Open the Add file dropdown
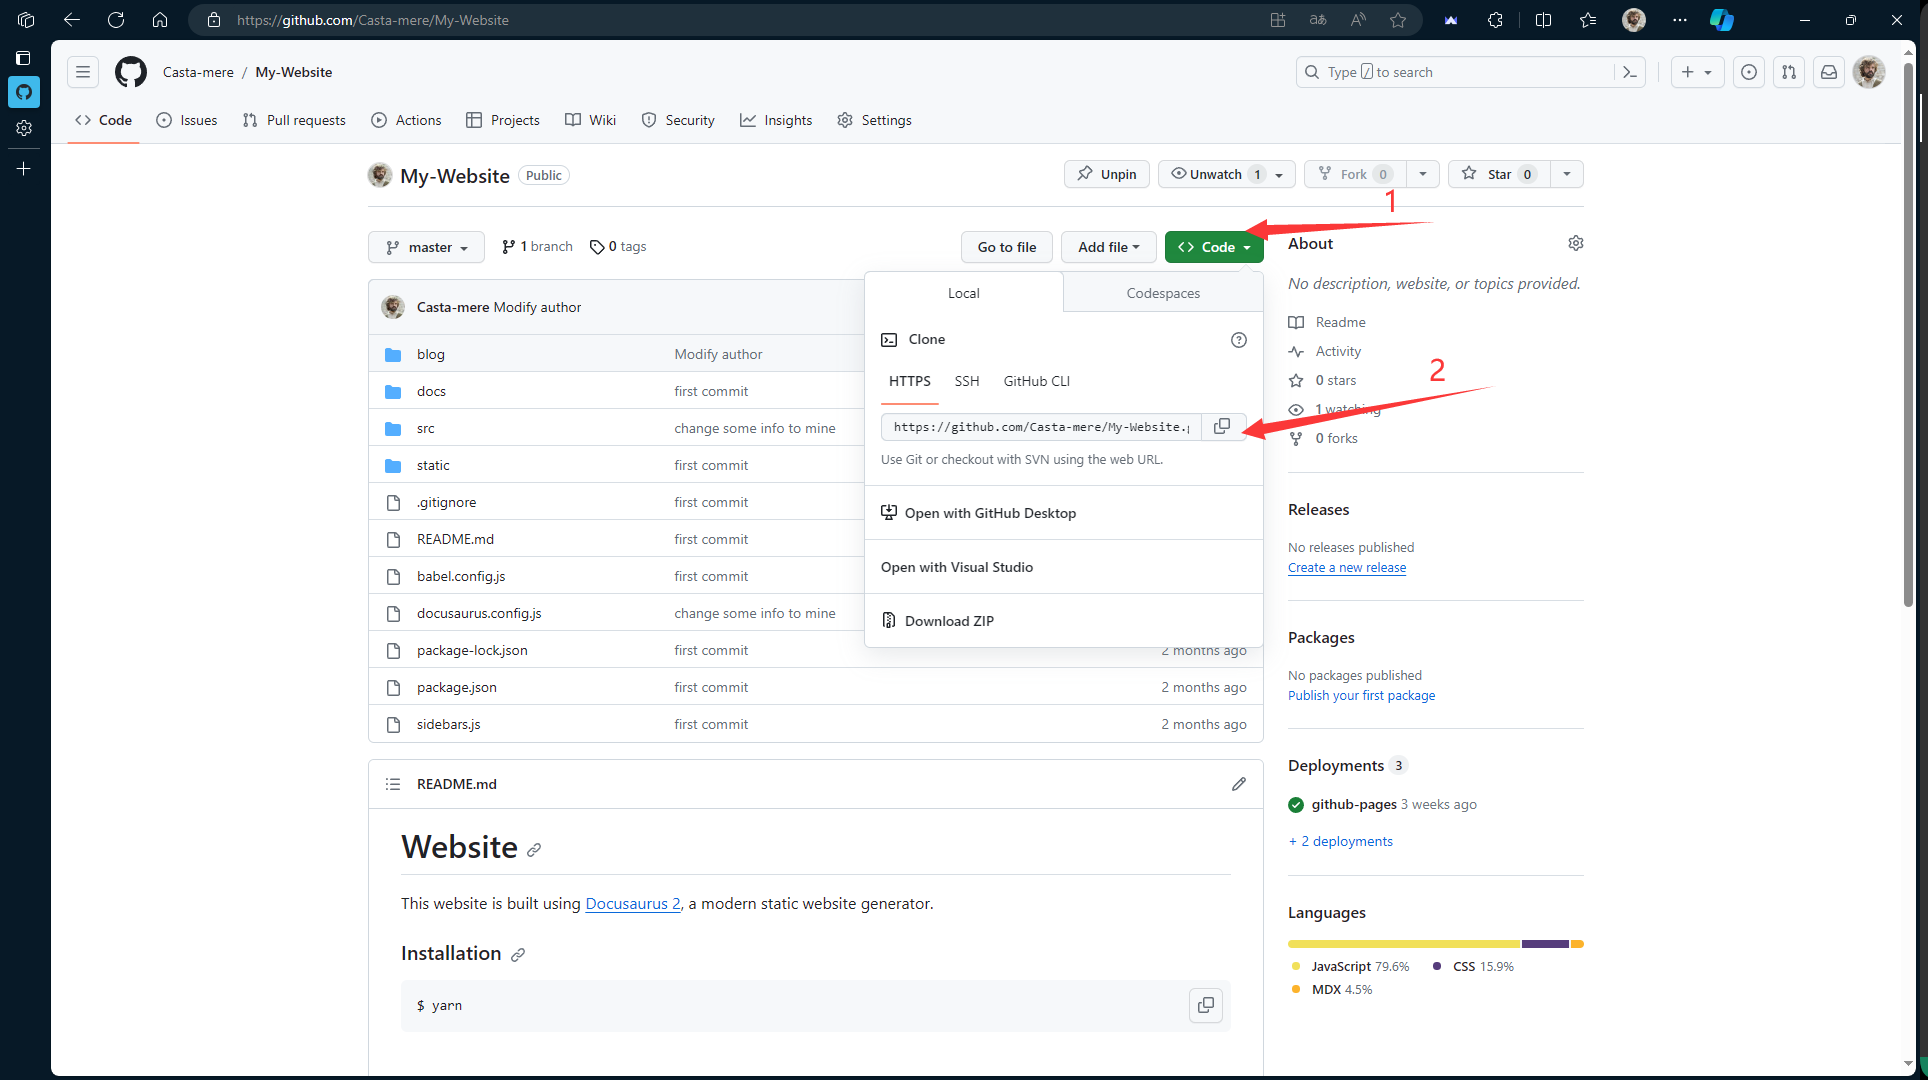The width and height of the screenshot is (1928, 1080). (1108, 247)
